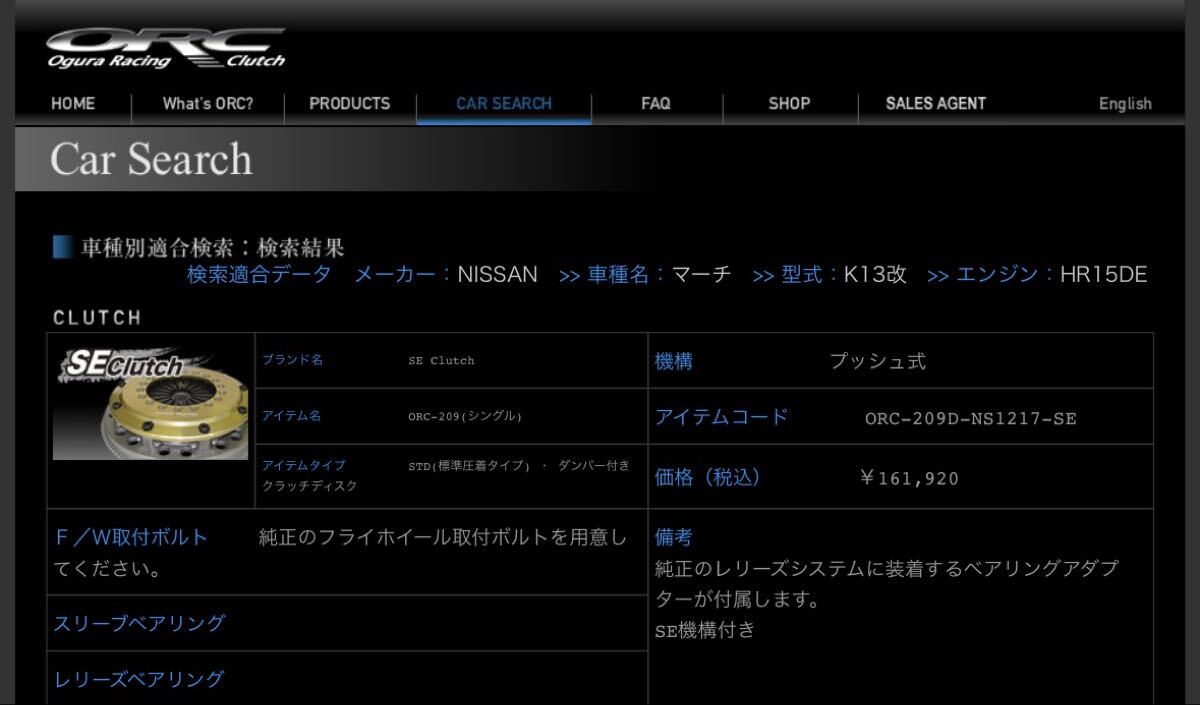Click the 検索適合データ link

(x=259, y=274)
